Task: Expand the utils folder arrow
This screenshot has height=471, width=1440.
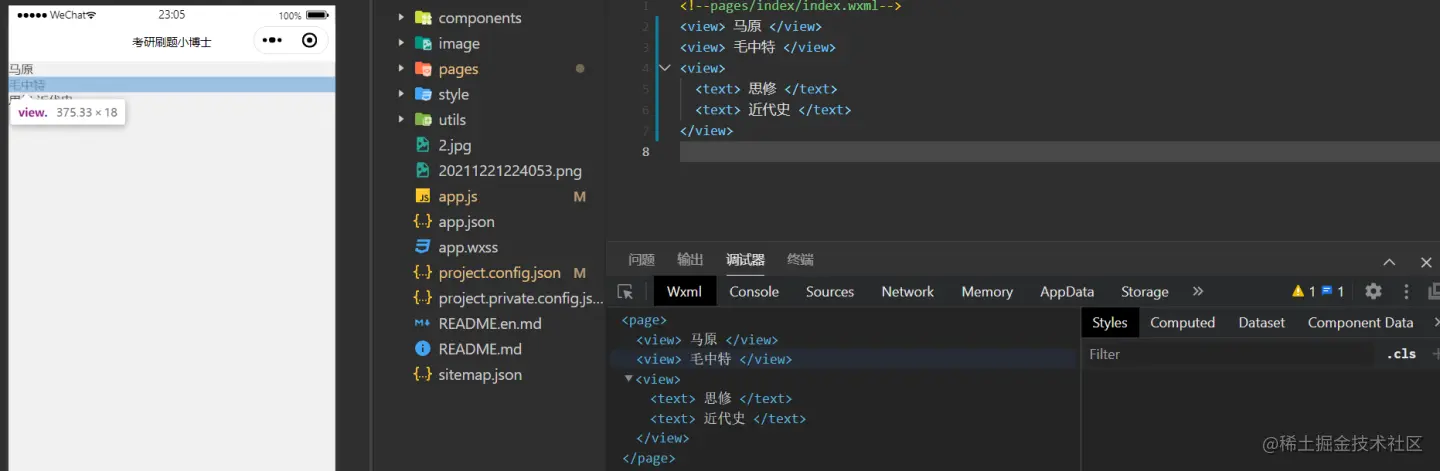Action: [401, 119]
